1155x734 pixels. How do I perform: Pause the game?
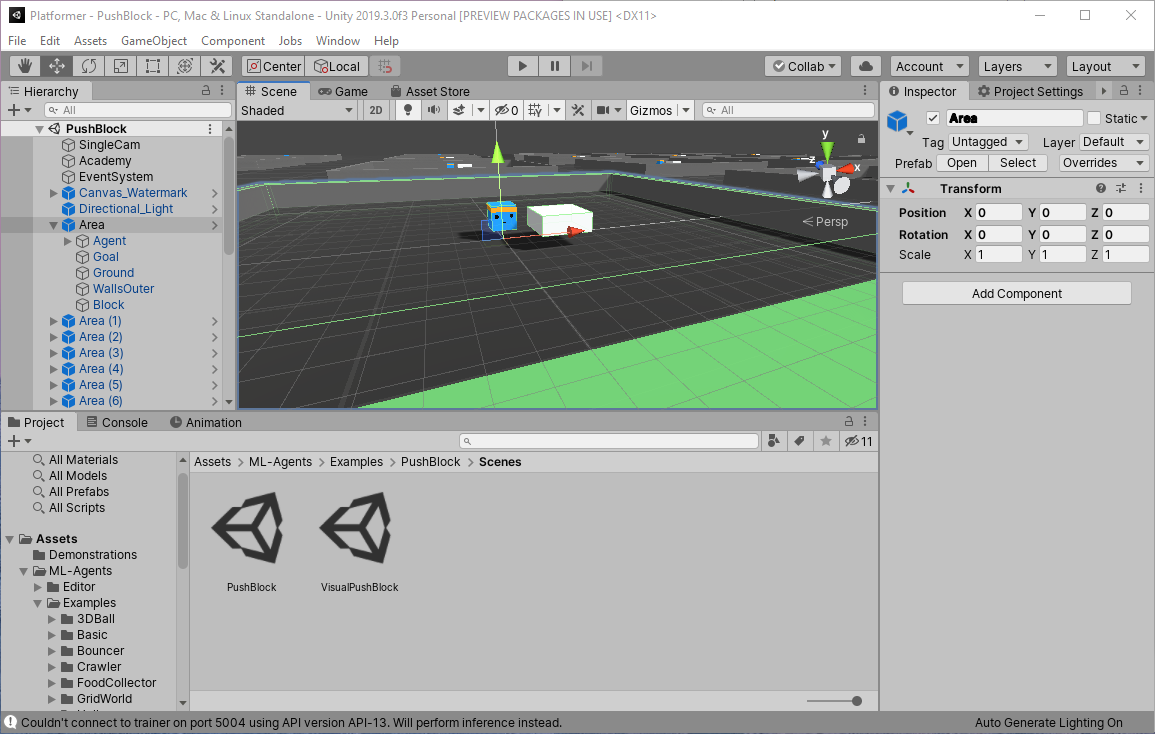tap(555, 66)
